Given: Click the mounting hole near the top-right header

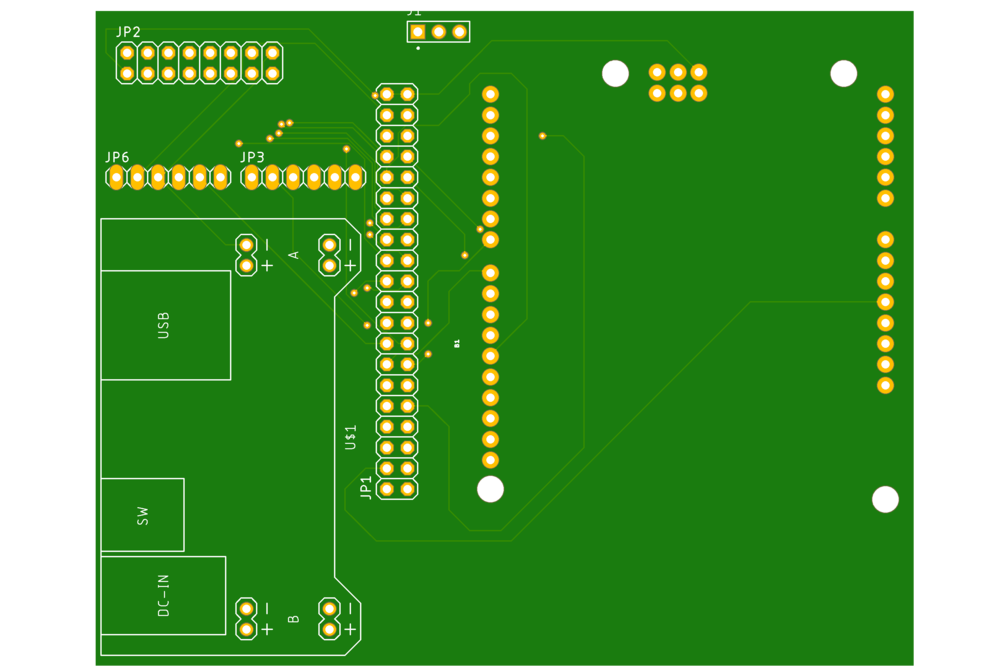Looking at the screenshot, I should 844,73.
